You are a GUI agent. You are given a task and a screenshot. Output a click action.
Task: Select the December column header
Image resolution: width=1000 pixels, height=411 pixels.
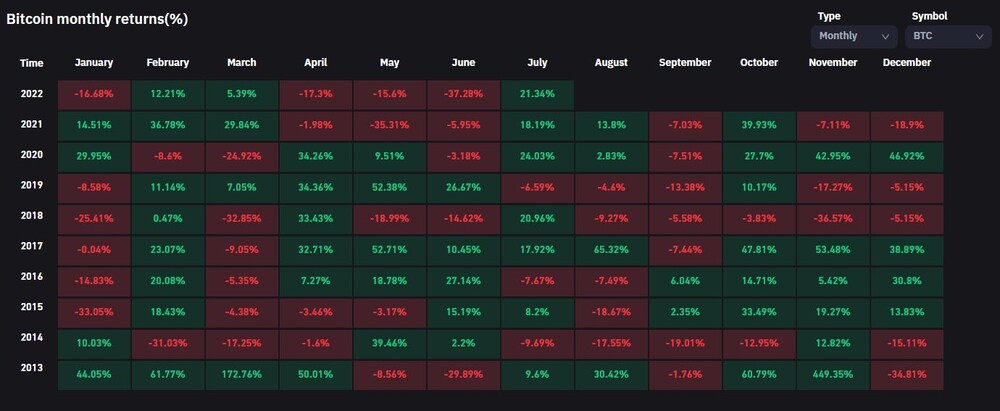pos(907,63)
